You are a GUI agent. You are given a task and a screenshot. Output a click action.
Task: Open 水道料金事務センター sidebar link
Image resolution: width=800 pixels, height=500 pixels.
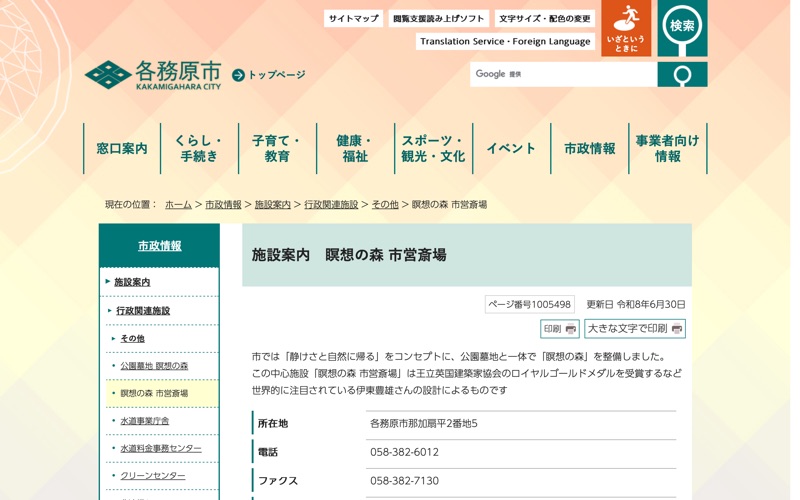161,448
